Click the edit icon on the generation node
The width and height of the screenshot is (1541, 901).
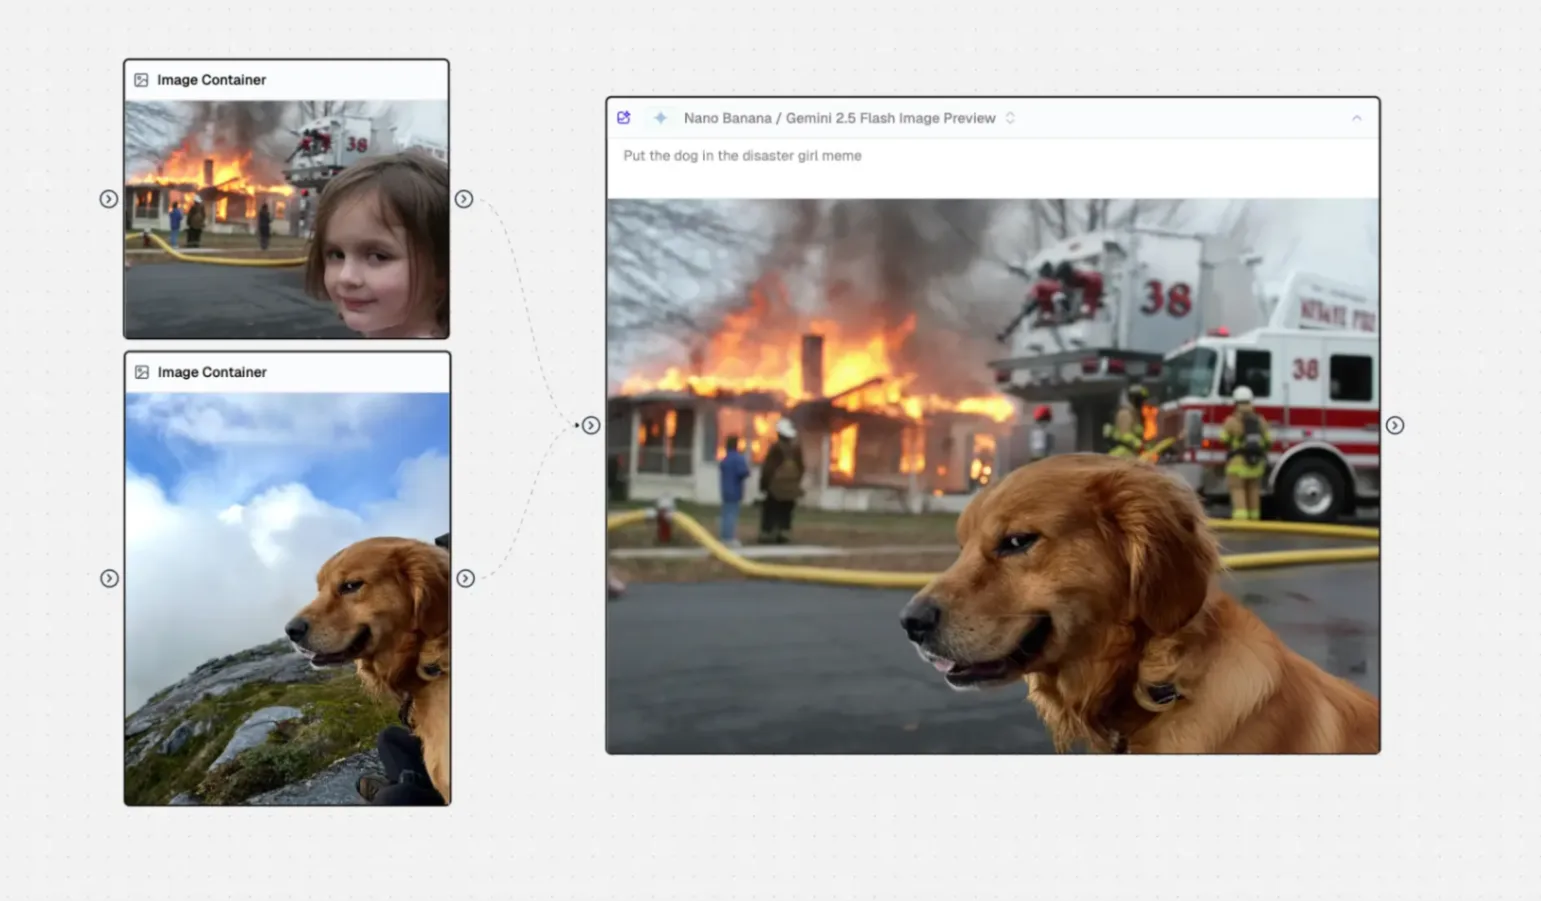pos(624,118)
